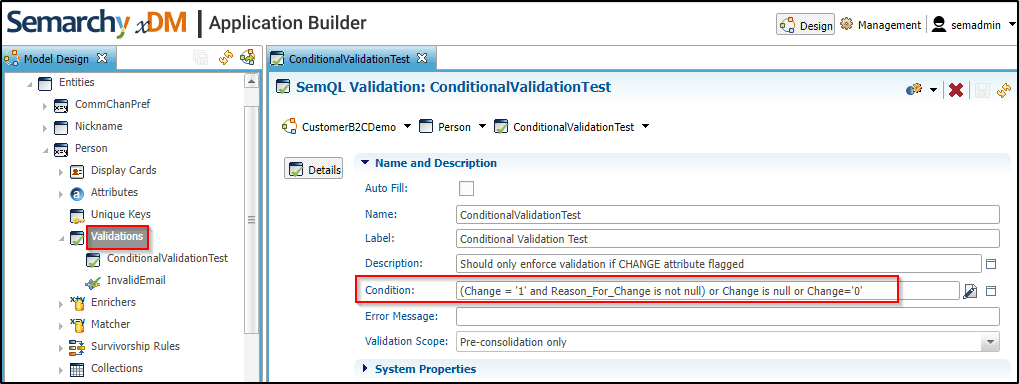
Task: Select the Model Design tab
Action: click(x=56, y=58)
